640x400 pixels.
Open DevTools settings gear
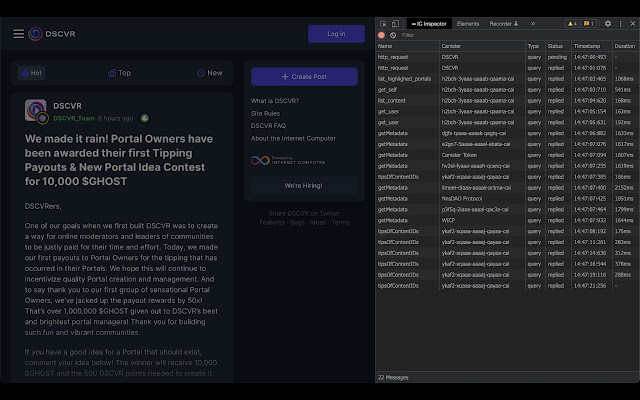[608, 24]
